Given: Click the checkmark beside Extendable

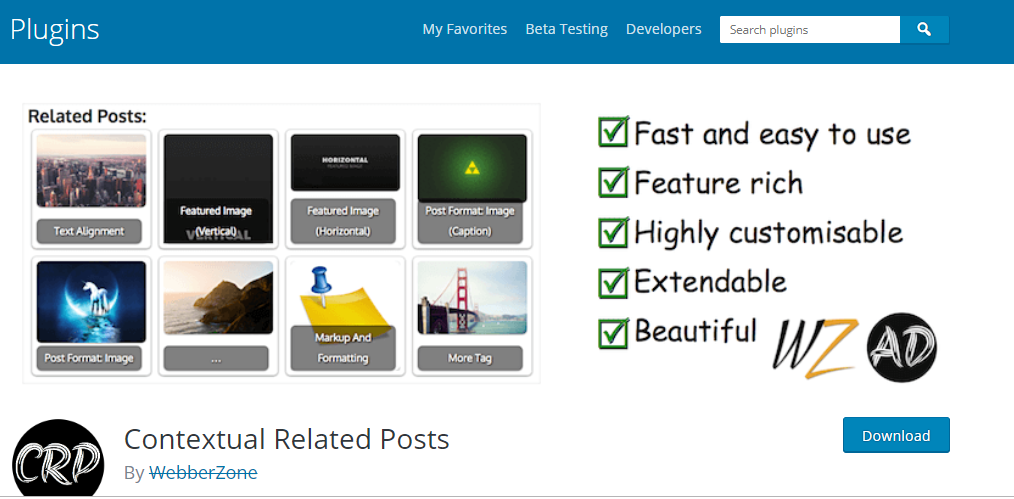Looking at the screenshot, I should (613, 281).
